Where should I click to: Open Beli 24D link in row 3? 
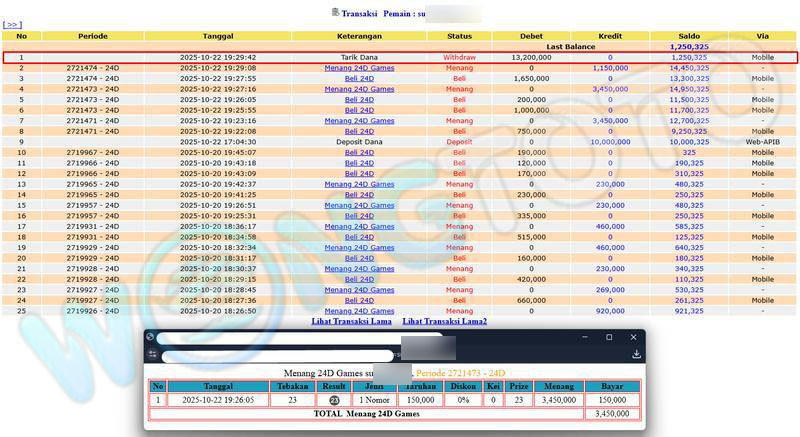pos(359,78)
